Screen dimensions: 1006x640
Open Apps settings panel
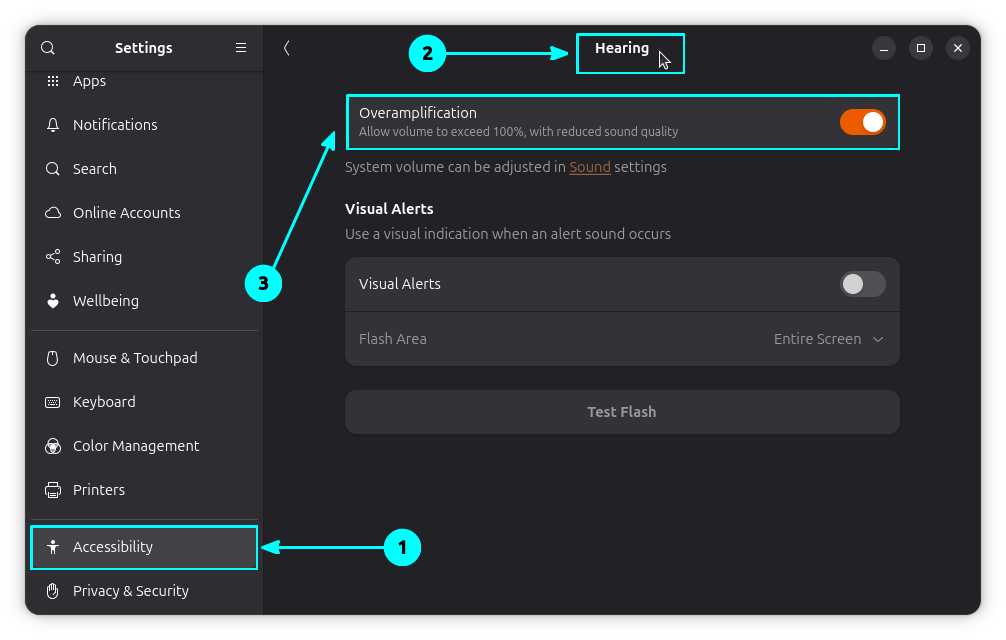pyautogui.click(x=144, y=81)
